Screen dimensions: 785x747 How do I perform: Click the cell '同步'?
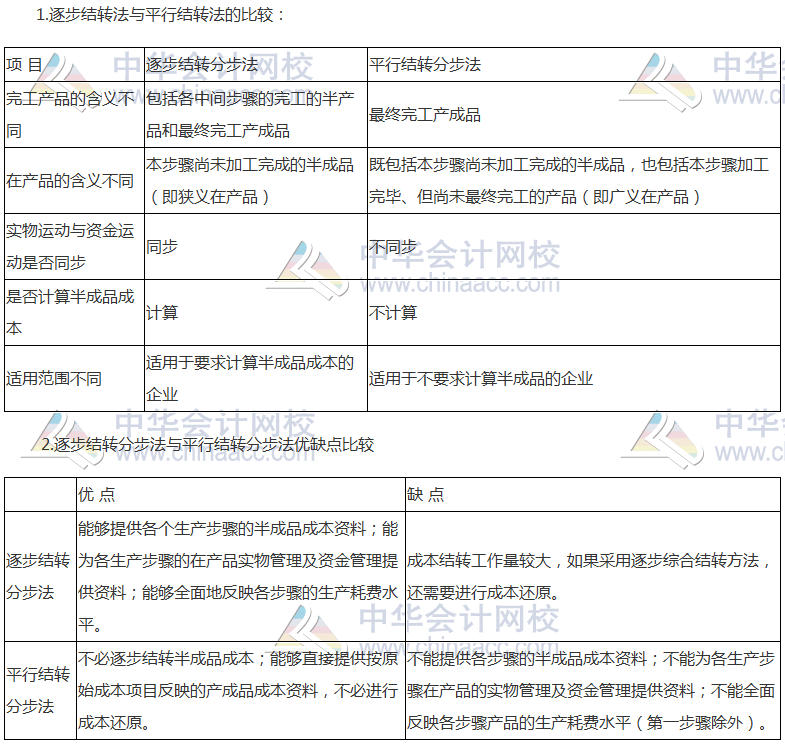256,246
